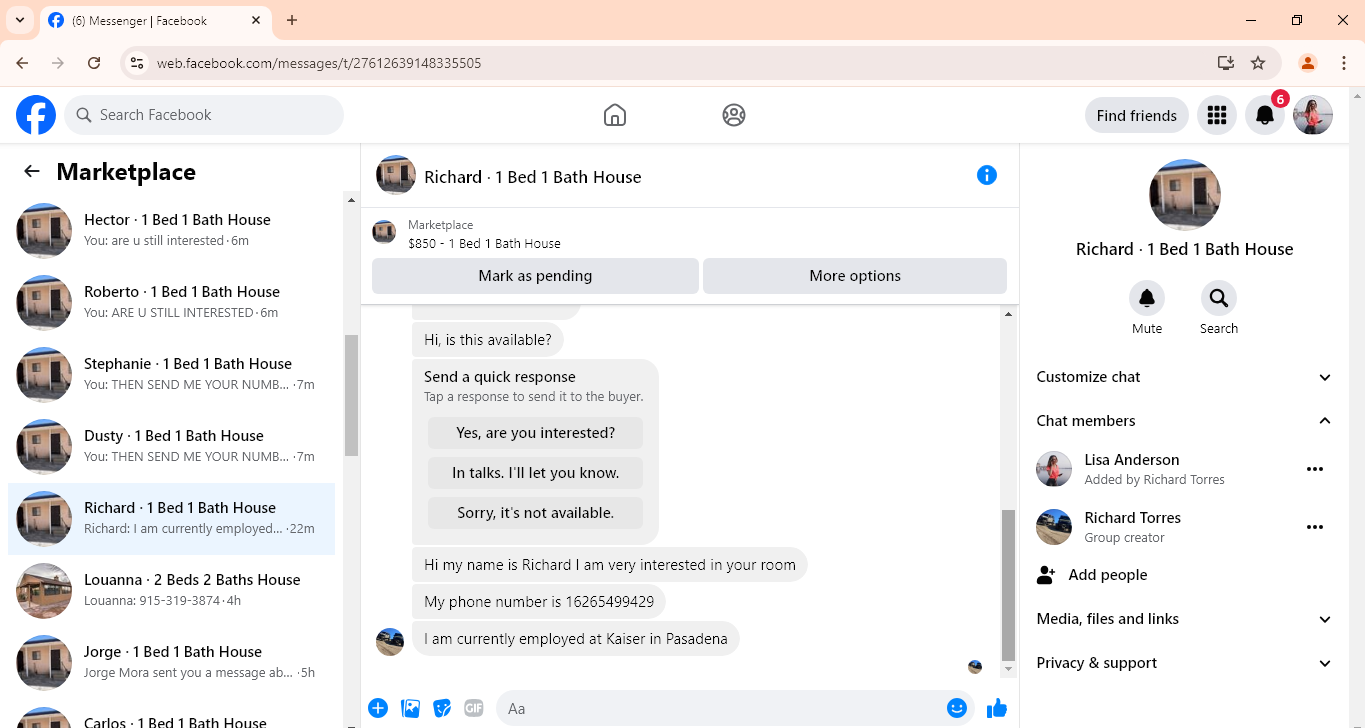The image size is (1365, 728).
Task: Expand the Privacy & support section
Action: (x=1184, y=663)
